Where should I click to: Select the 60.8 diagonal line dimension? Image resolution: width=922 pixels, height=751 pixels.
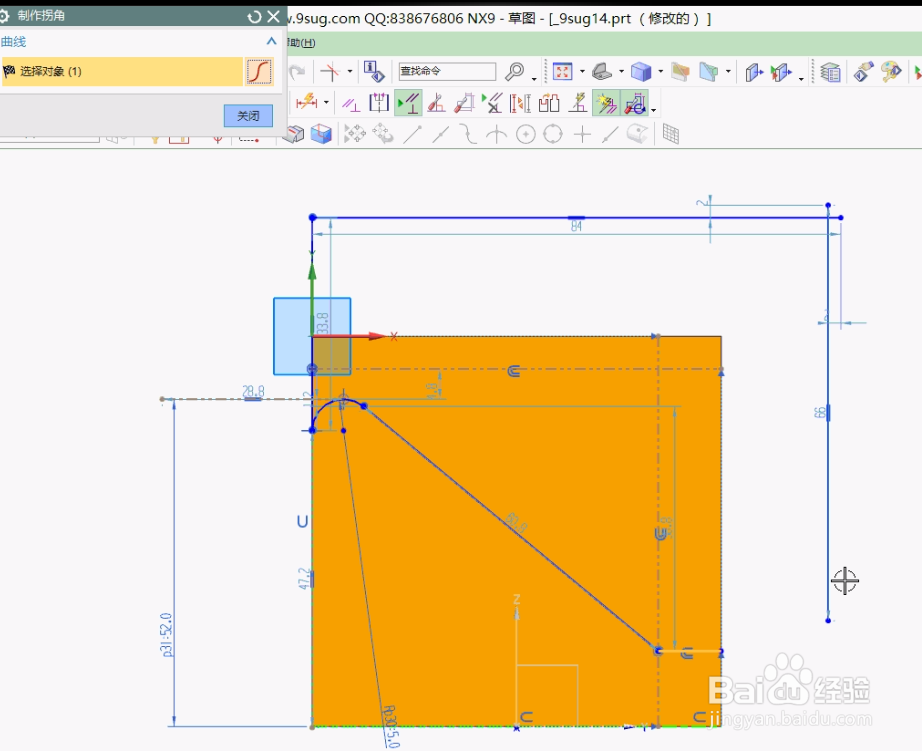[x=516, y=522]
